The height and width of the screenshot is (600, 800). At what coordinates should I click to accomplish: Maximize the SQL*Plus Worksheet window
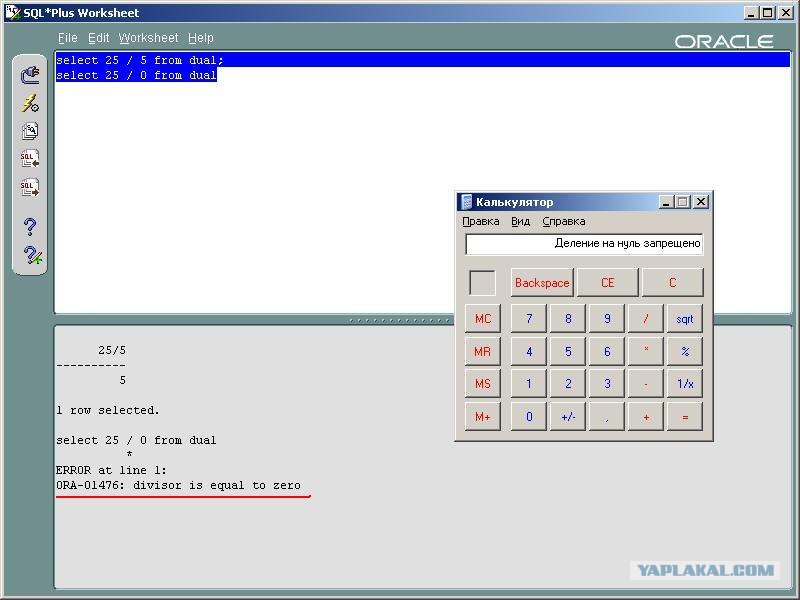(767, 13)
